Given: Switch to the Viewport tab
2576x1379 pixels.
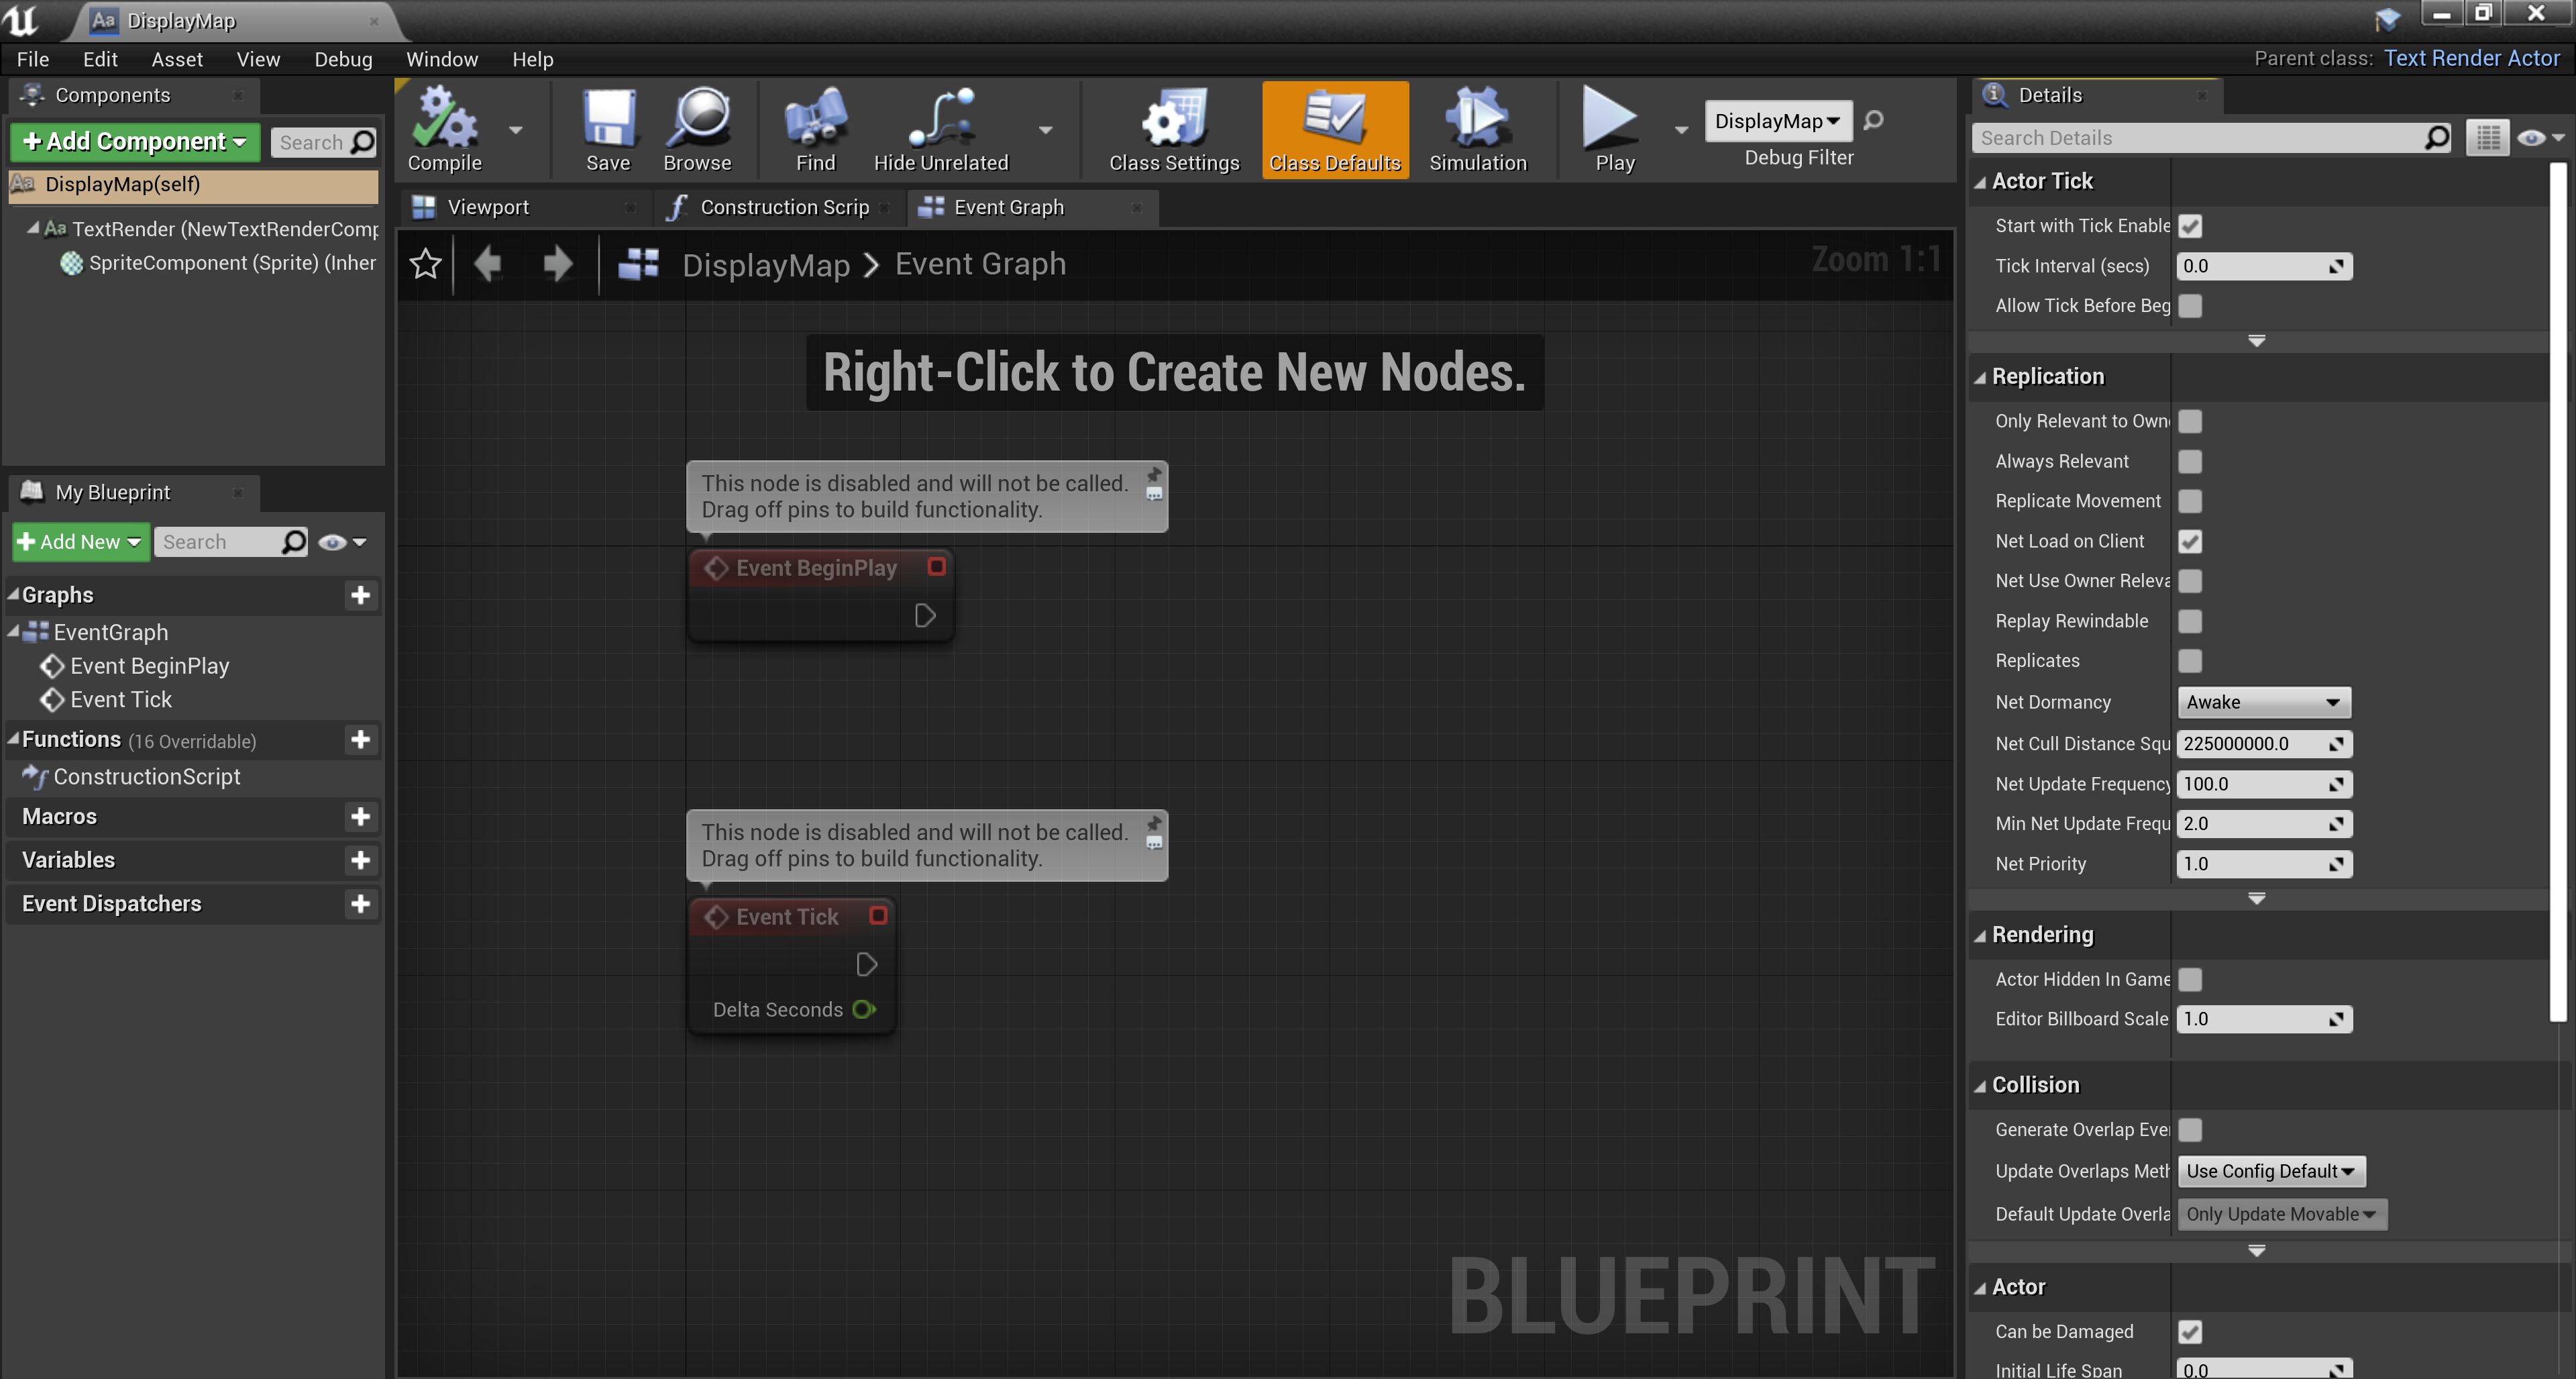Looking at the screenshot, I should [488, 207].
